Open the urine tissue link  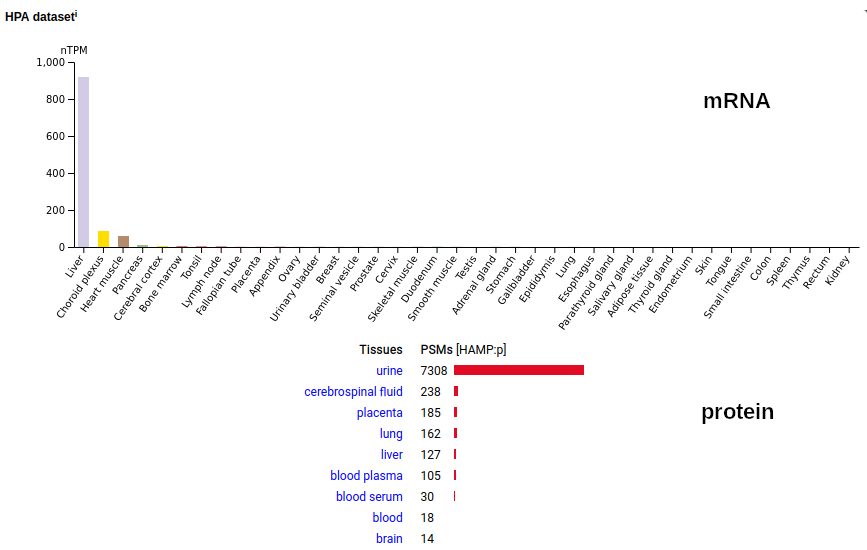(x=389, y=371)
